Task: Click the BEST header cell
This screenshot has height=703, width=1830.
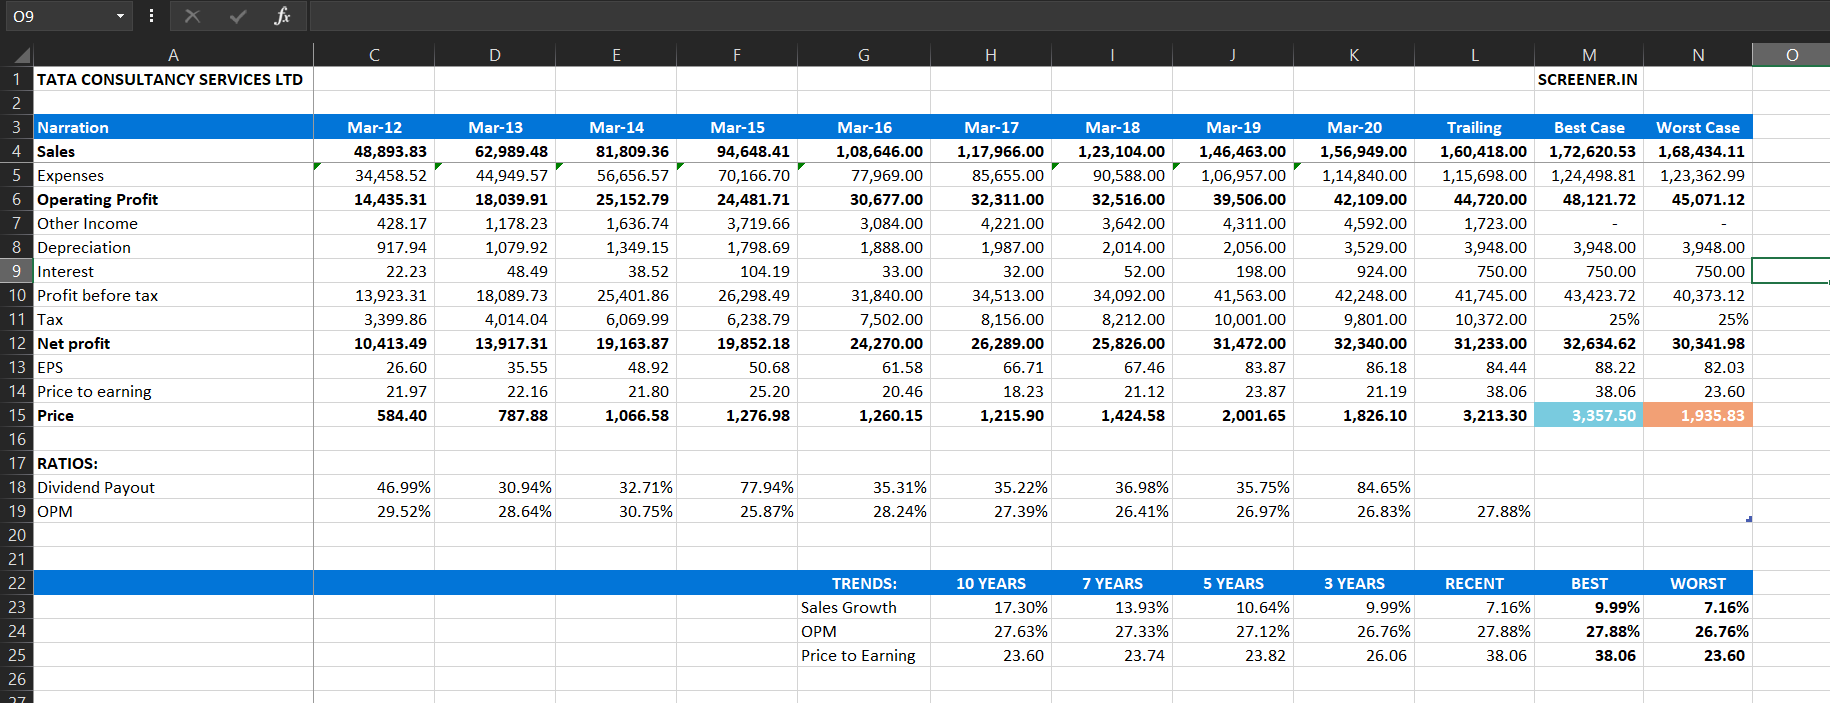Action: click(x=1589, y=583)
